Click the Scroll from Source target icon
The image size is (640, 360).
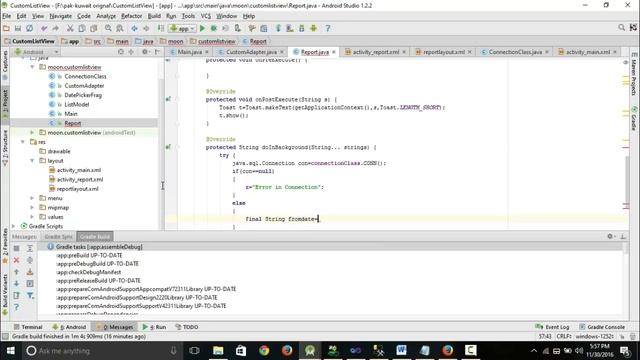[120, 52]
